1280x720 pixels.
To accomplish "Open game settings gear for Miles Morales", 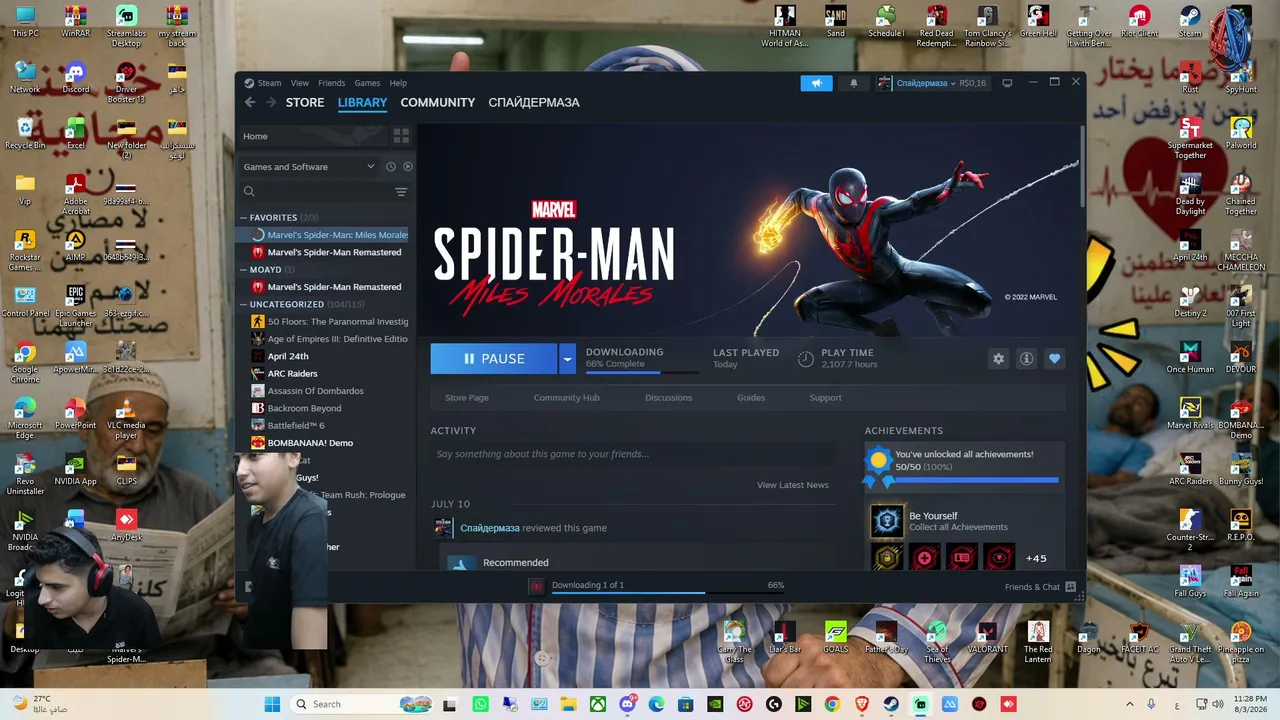I will pyautogui.click(x=998, y=358).
